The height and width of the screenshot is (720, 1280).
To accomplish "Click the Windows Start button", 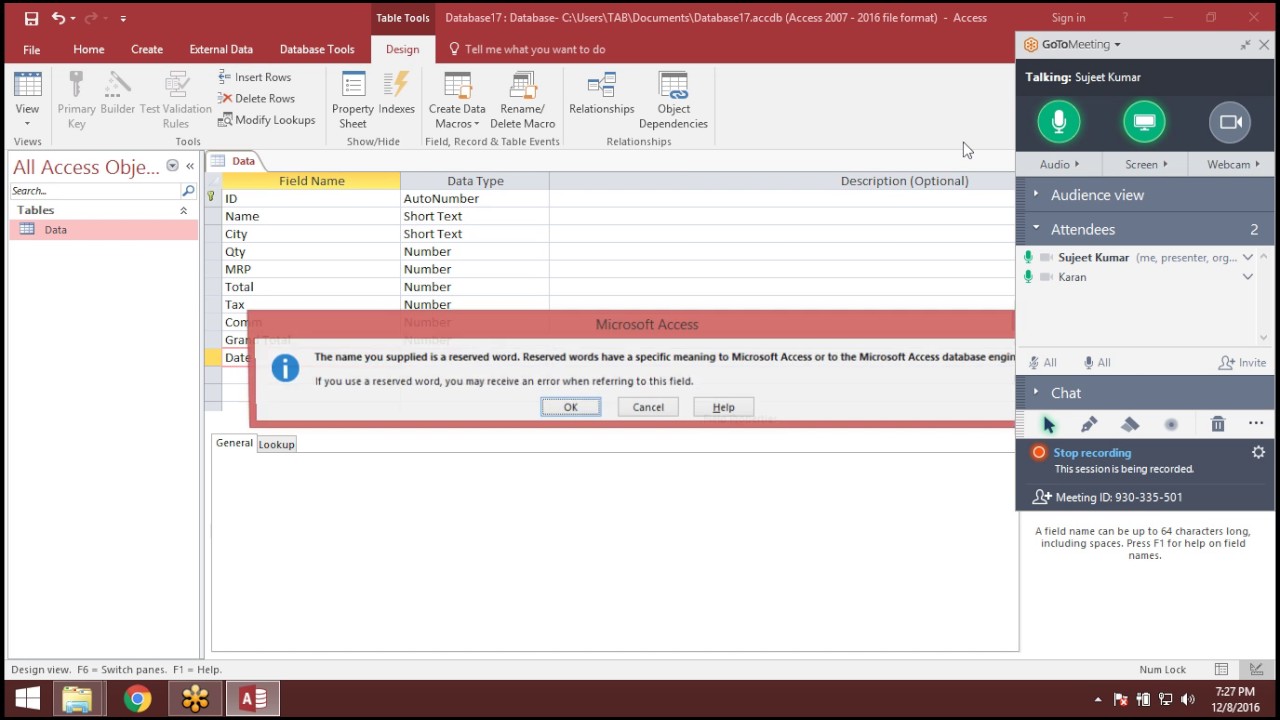I will click(27, 699).
